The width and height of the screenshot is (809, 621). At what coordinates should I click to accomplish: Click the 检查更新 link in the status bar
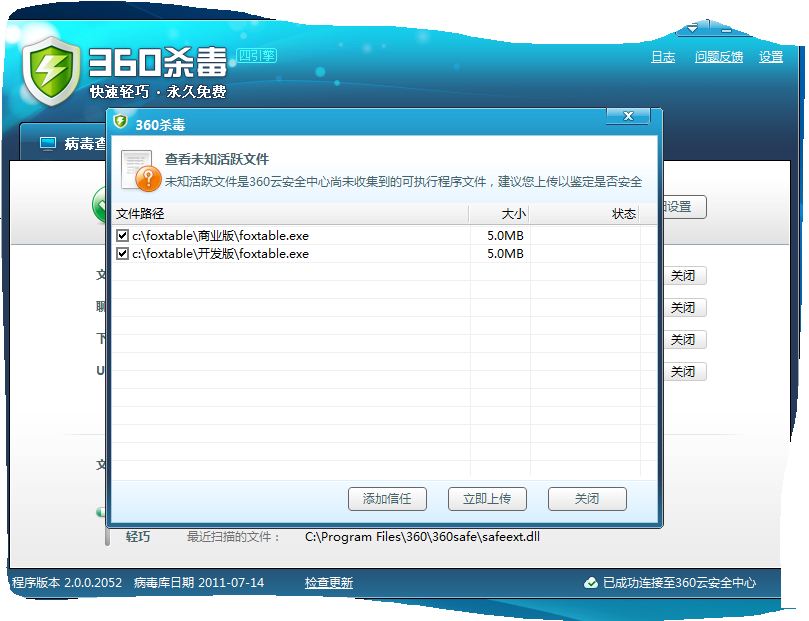(329, 583)
